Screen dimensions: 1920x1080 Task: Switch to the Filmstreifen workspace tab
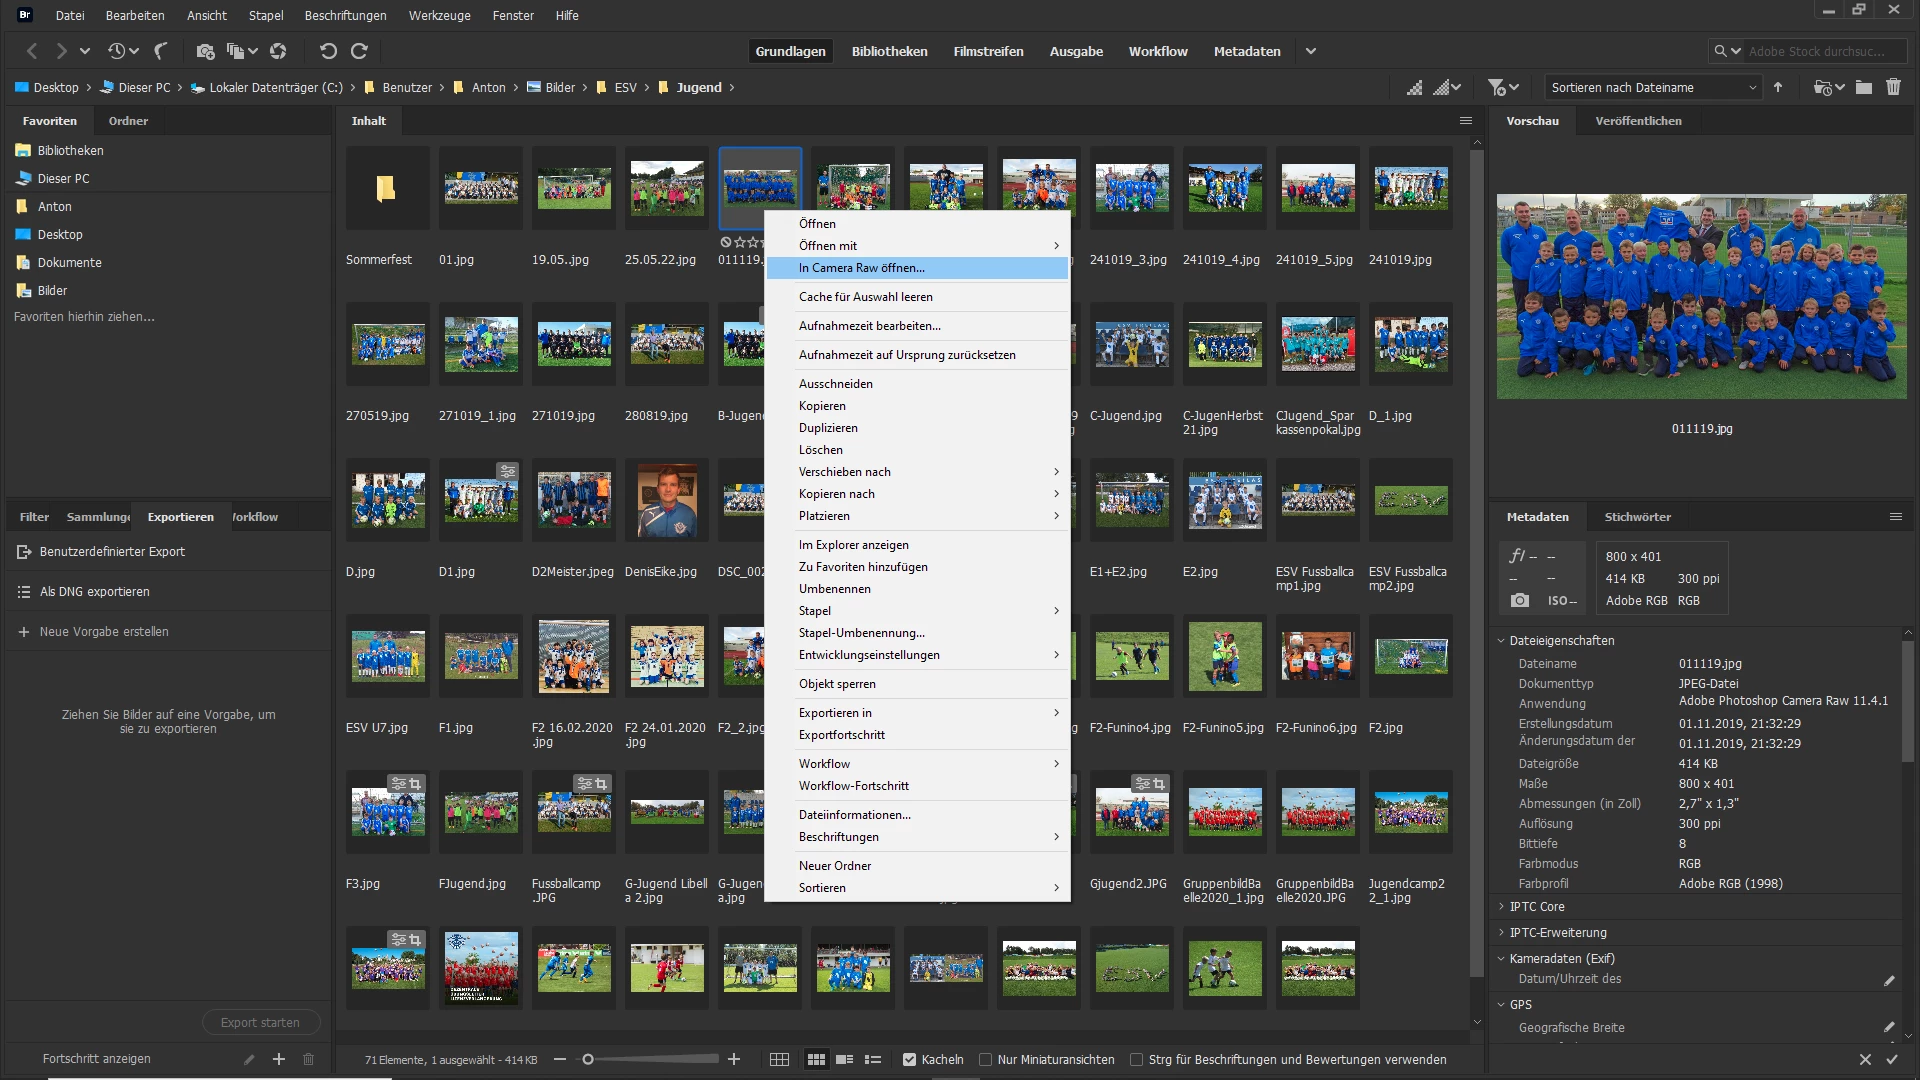tap(988, 51)
